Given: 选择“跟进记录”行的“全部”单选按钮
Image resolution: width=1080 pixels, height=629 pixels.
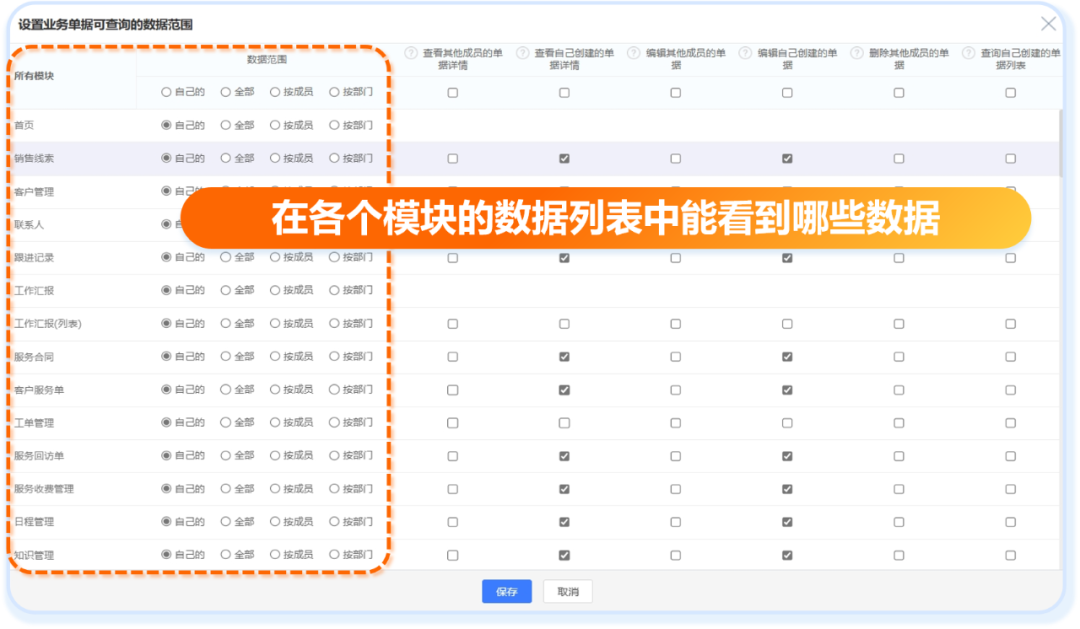Looking at the screenshot, I should [223, 257].
